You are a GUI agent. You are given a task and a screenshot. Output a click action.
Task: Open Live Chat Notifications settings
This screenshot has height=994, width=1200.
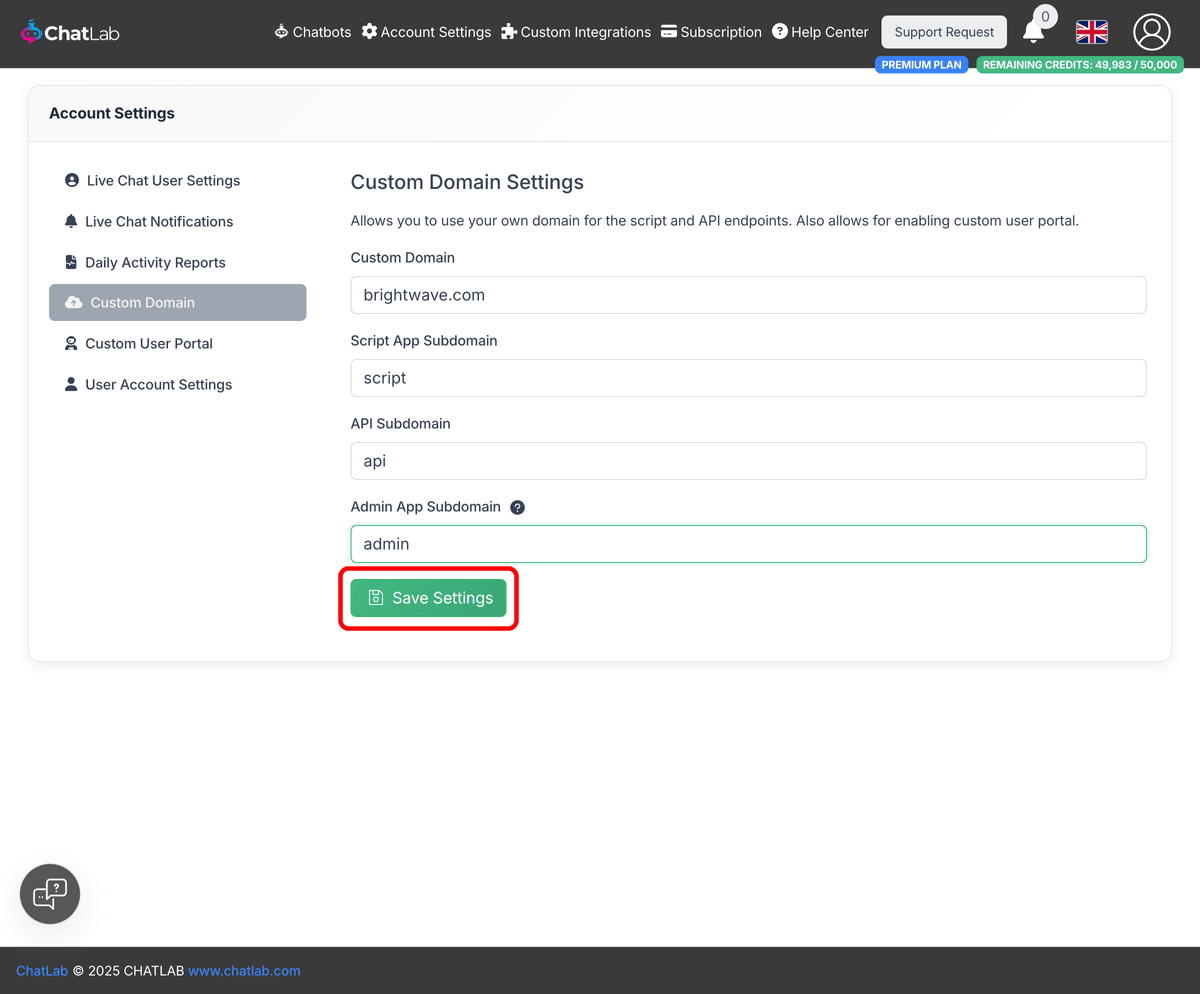click(160, 221)
